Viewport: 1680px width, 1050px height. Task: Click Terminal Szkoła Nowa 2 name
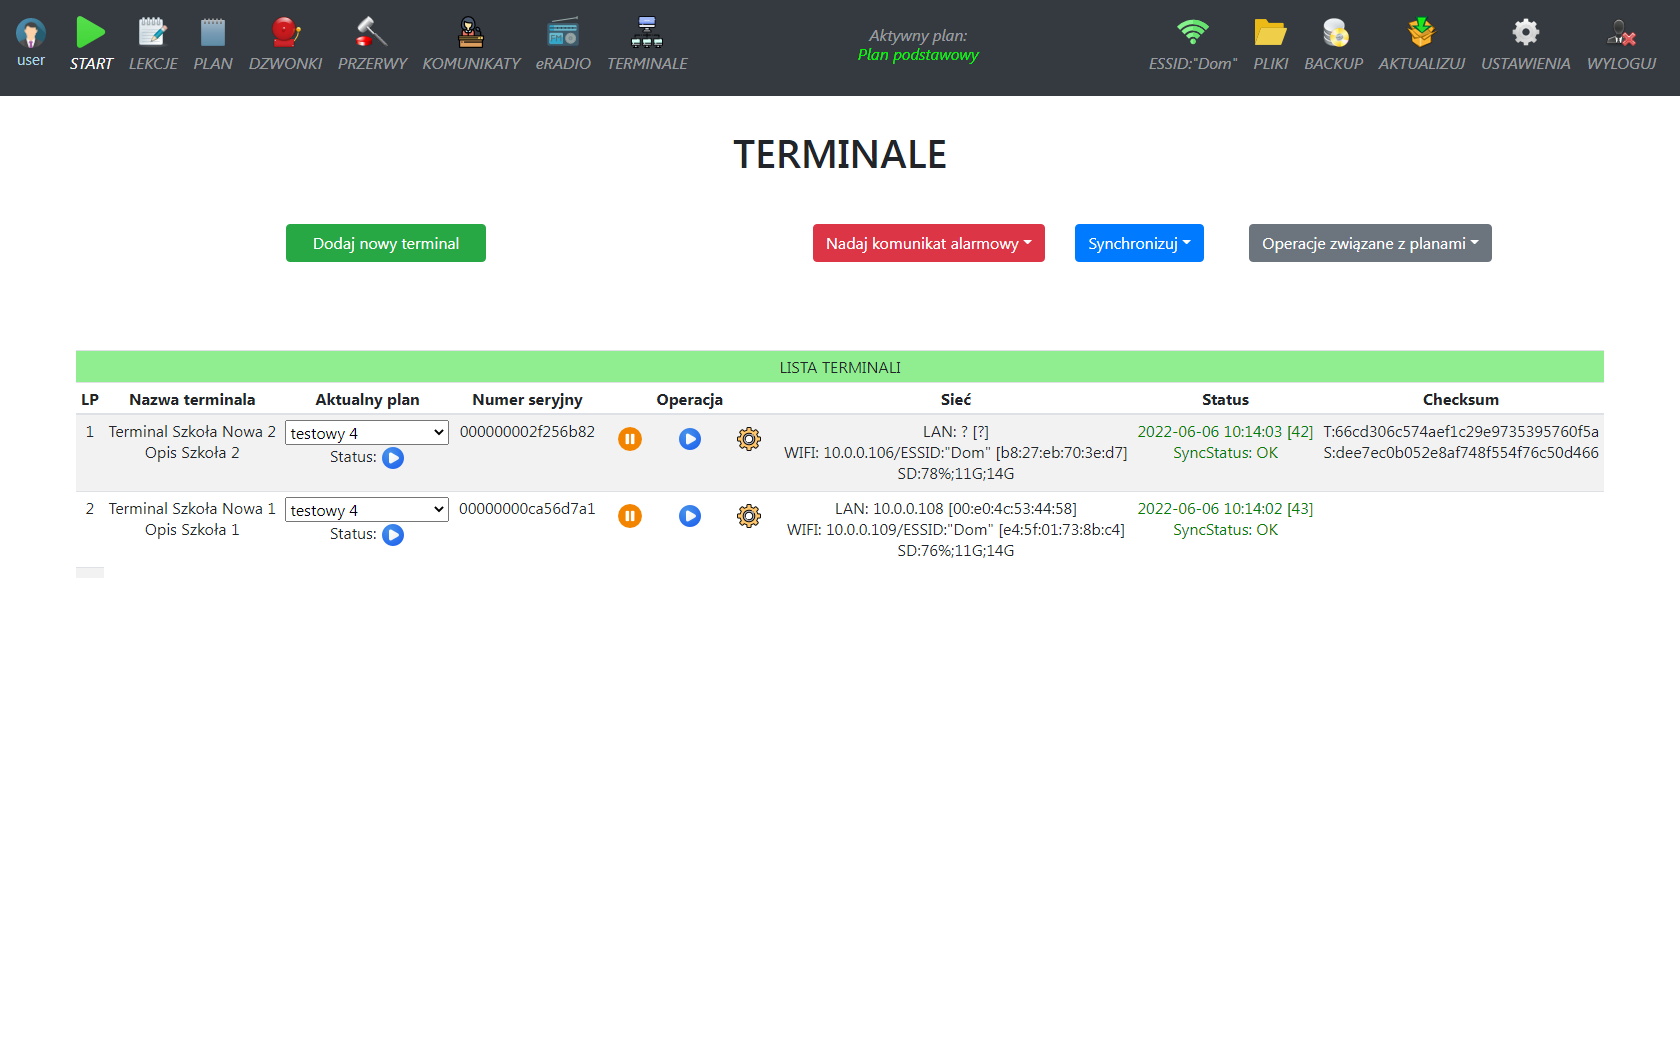click(x=192, y=431)
